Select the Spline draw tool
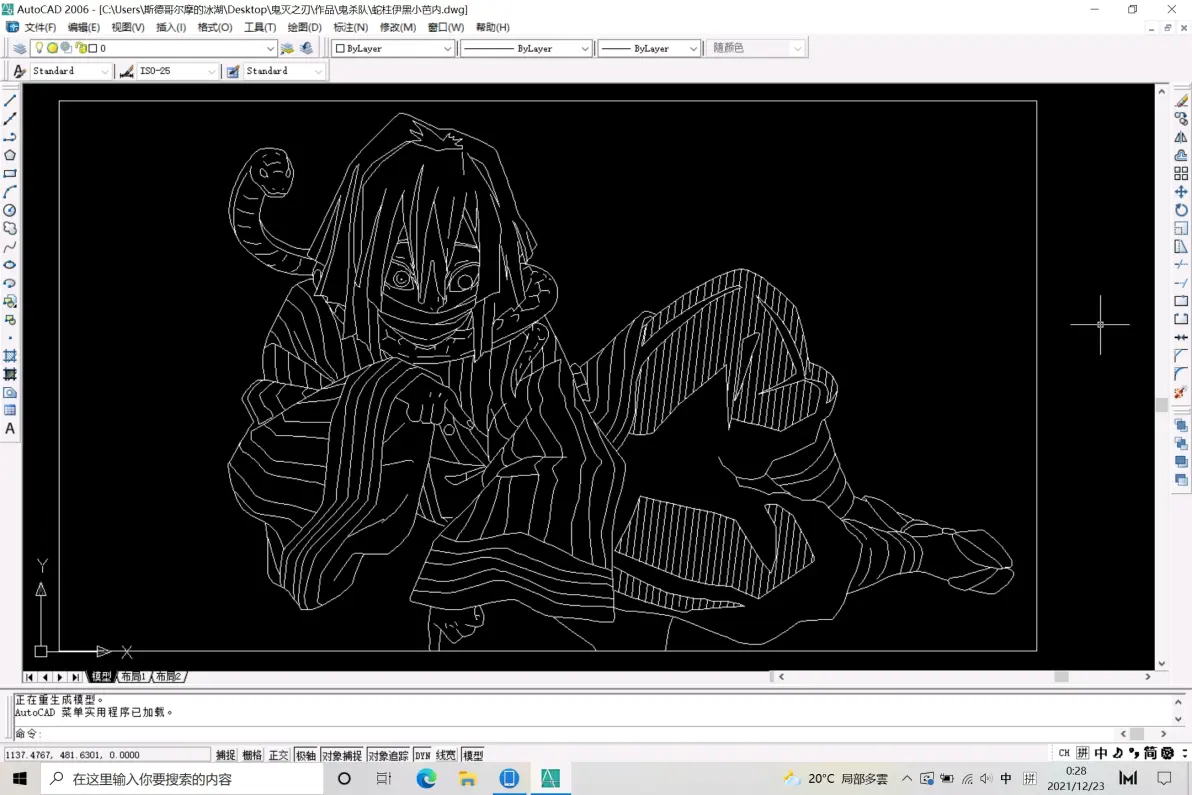Image resolution: width=1192 pixels, height=795 pixels. click(x=10, y=246)
